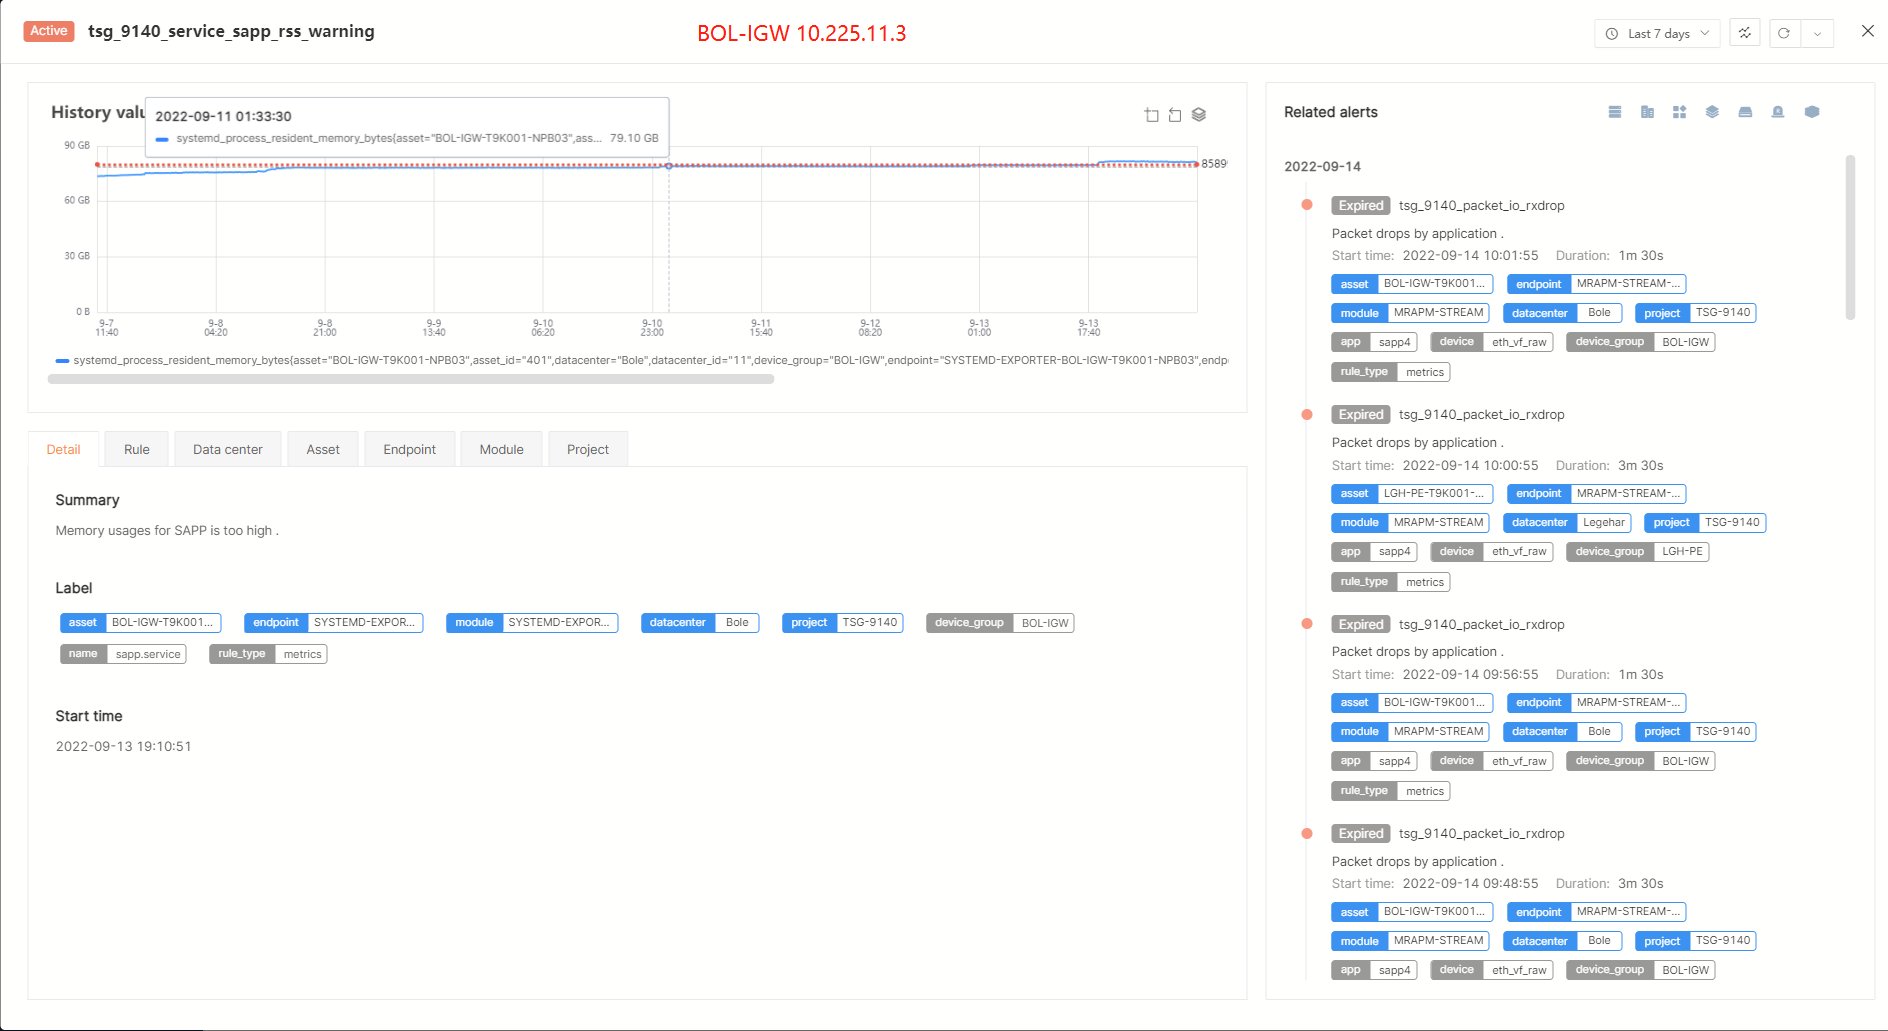The image size is (1888, 1031).
Task: Open the Endpoint tab
Action: point(409,450)
